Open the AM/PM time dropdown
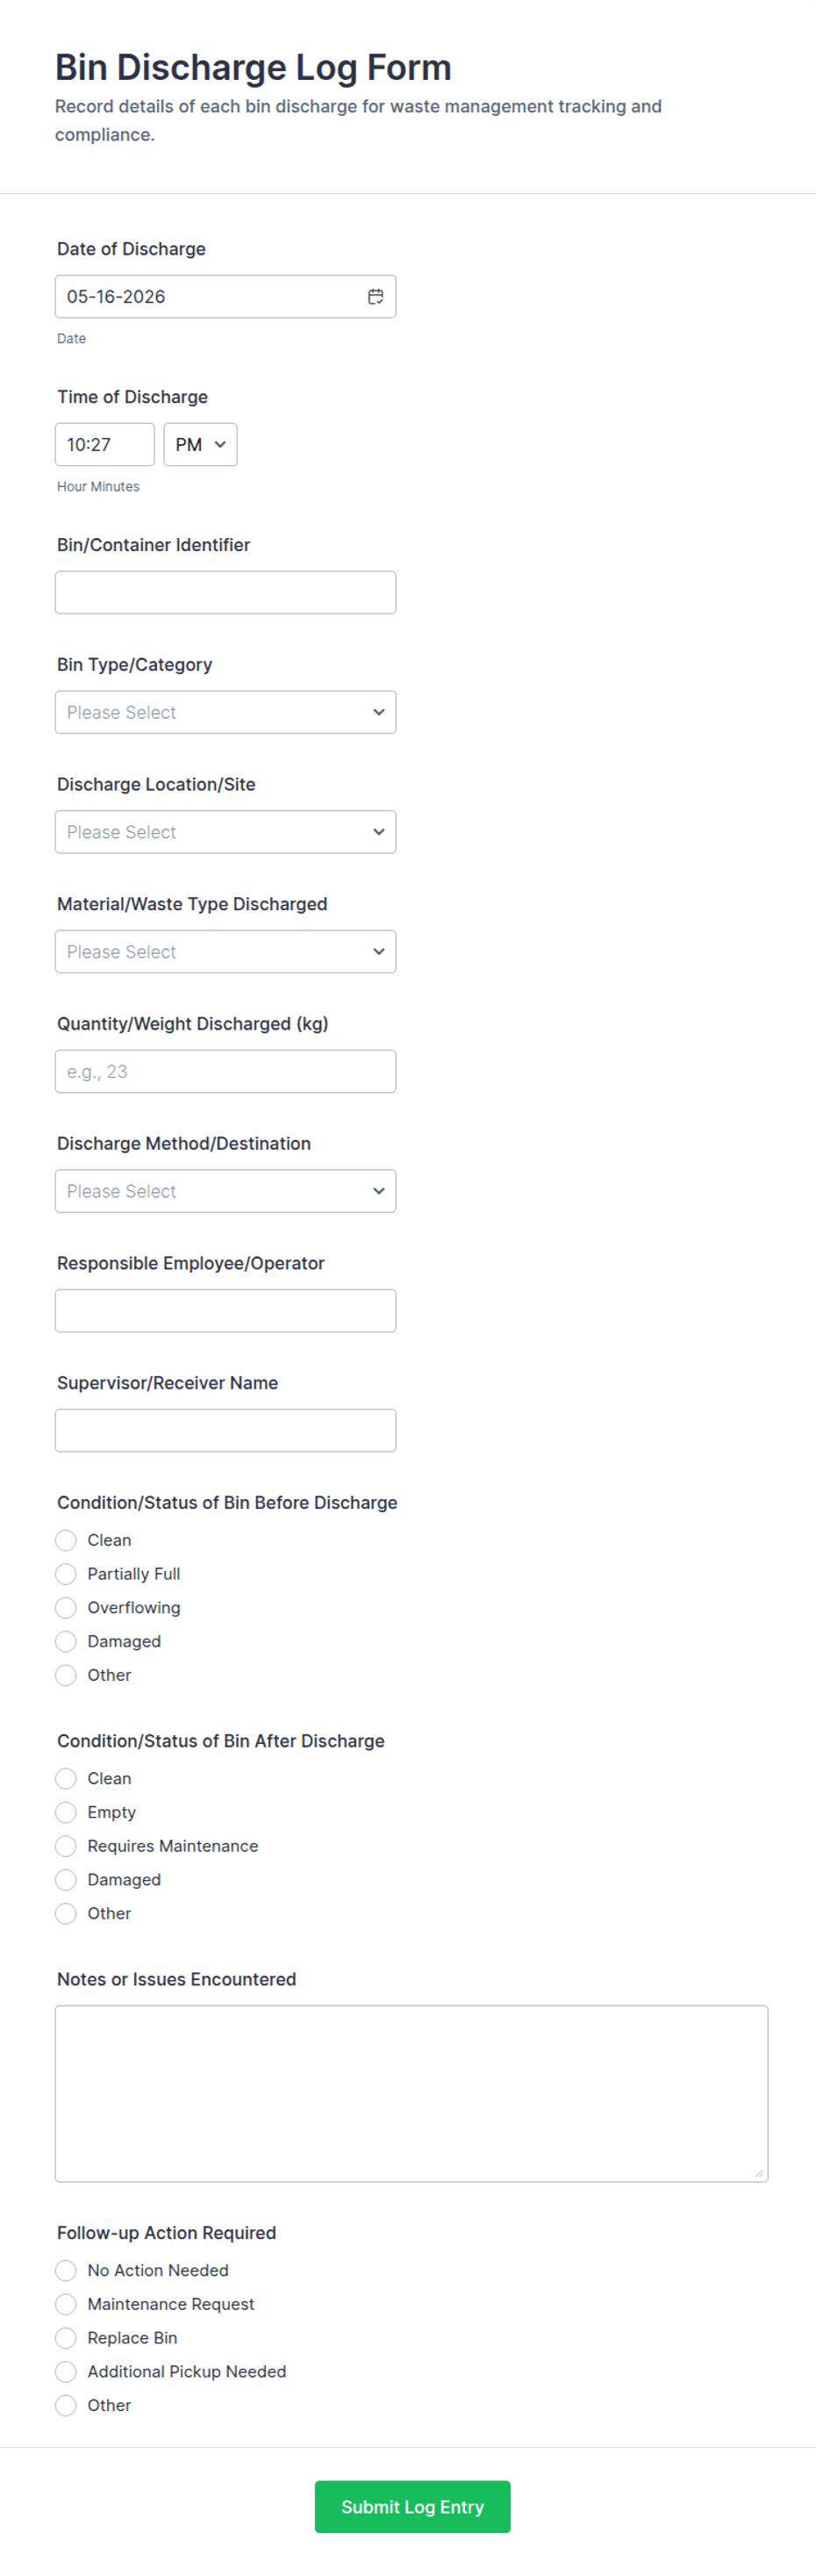 [x=200, y=445]
